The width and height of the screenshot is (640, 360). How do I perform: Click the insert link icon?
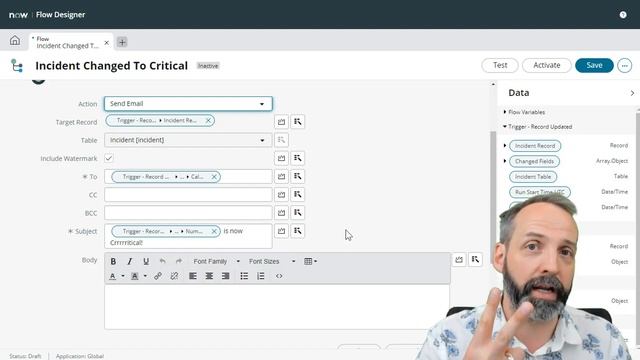(x=158, y=276)
